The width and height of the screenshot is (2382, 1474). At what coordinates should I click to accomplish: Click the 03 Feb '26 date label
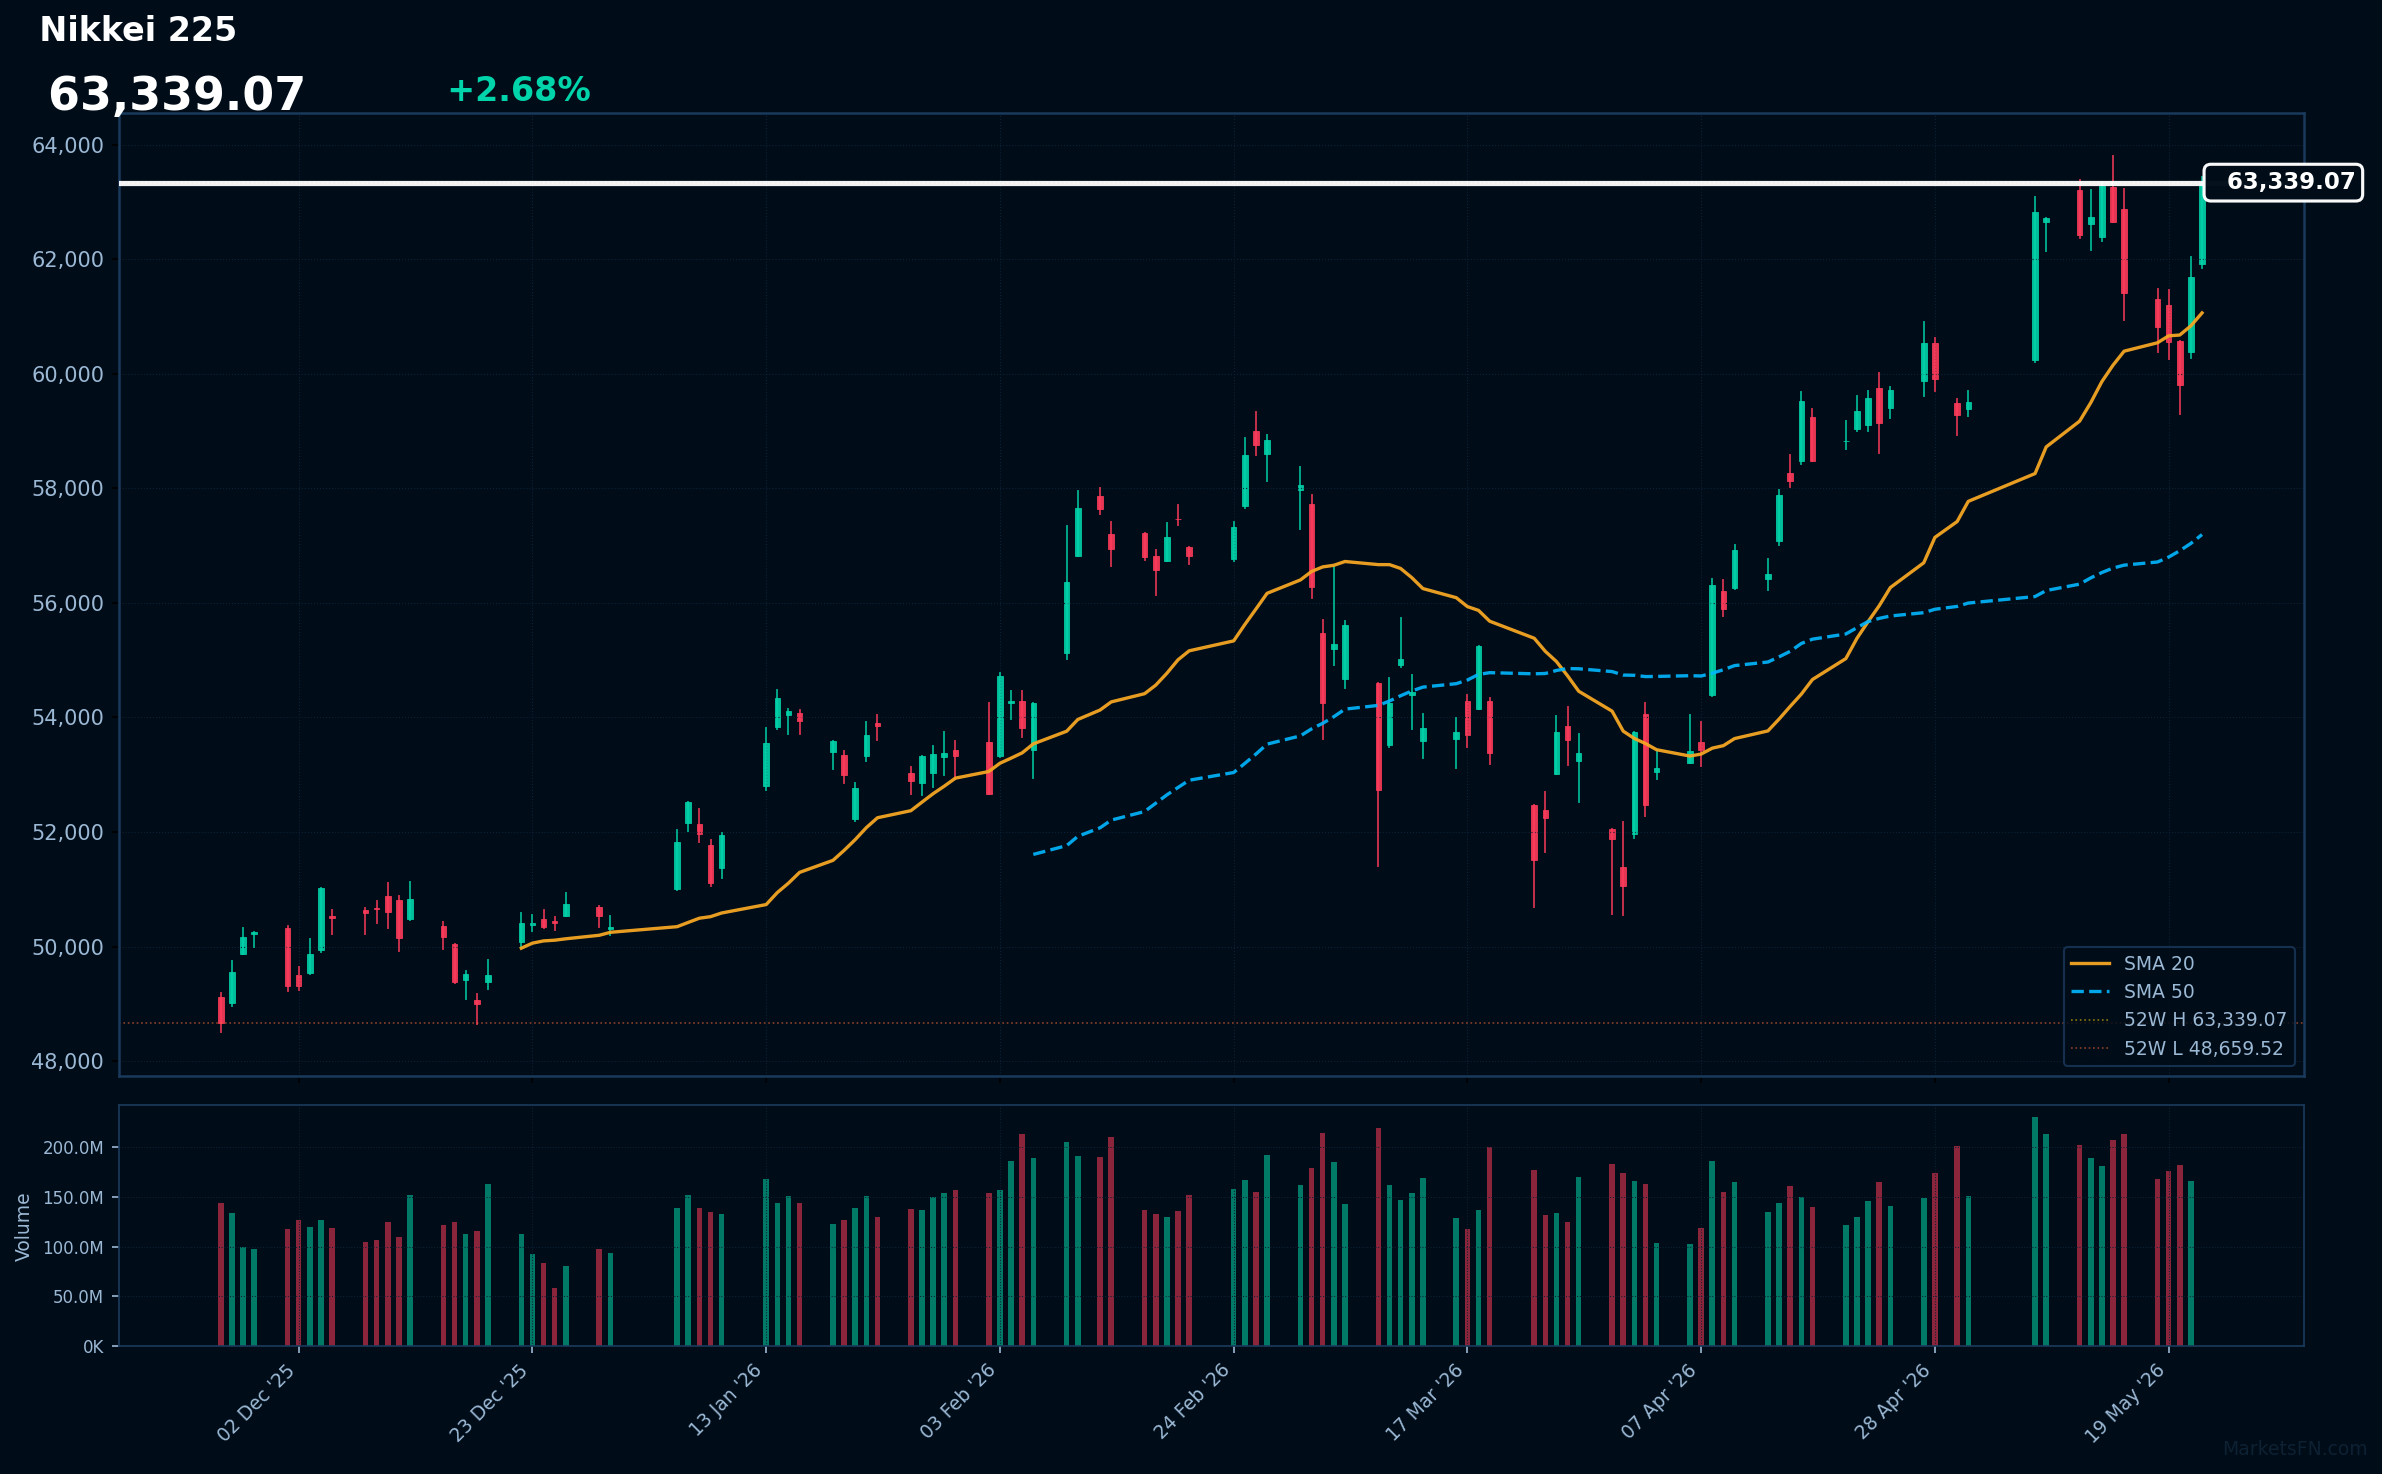tap(958, 1402)
